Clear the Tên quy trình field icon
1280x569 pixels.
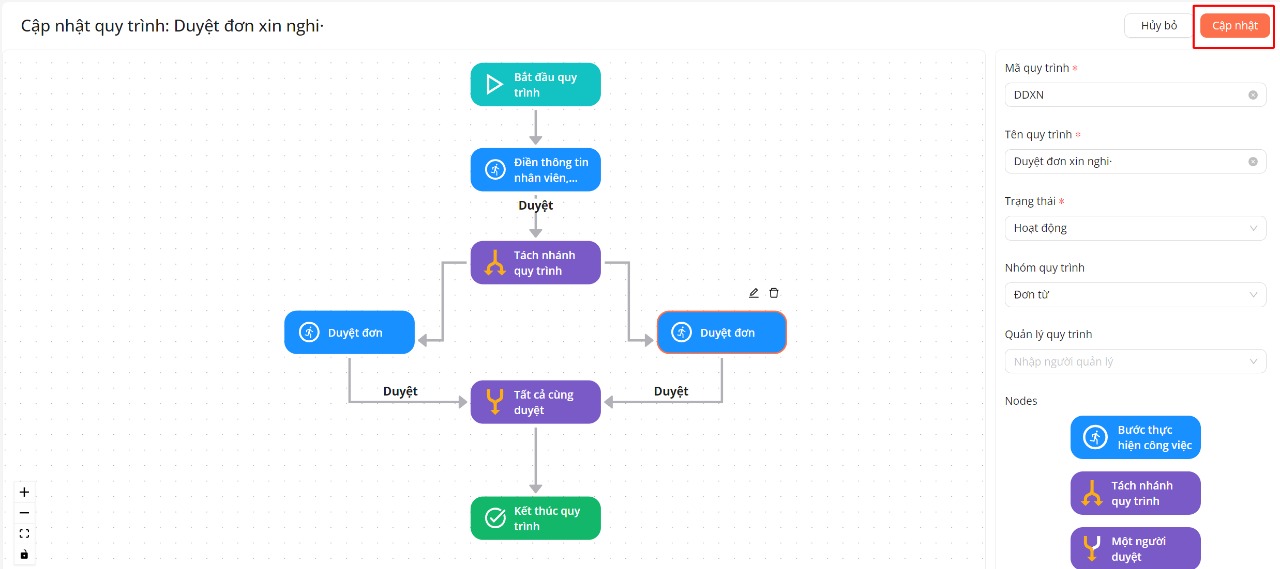click(x=1252, y=161)
